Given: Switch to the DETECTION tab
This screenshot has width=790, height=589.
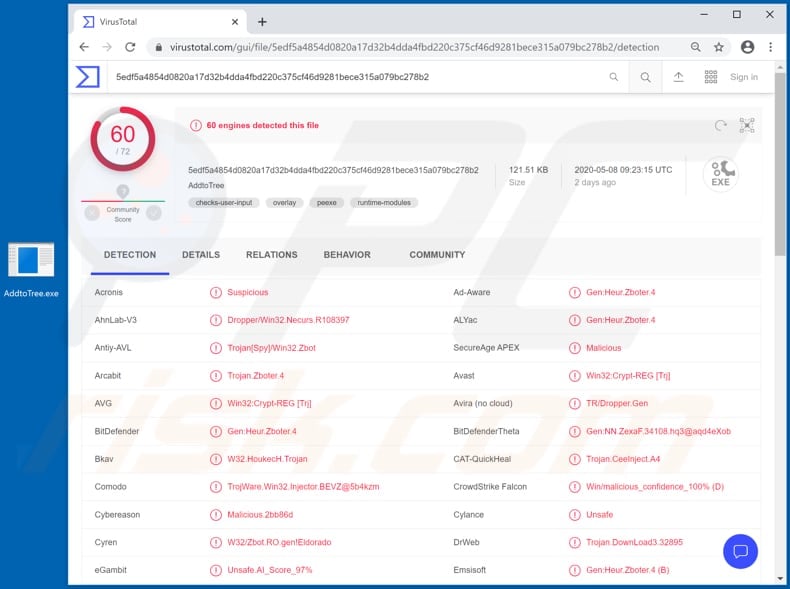Looking at the screenshot, I should 130,255.
